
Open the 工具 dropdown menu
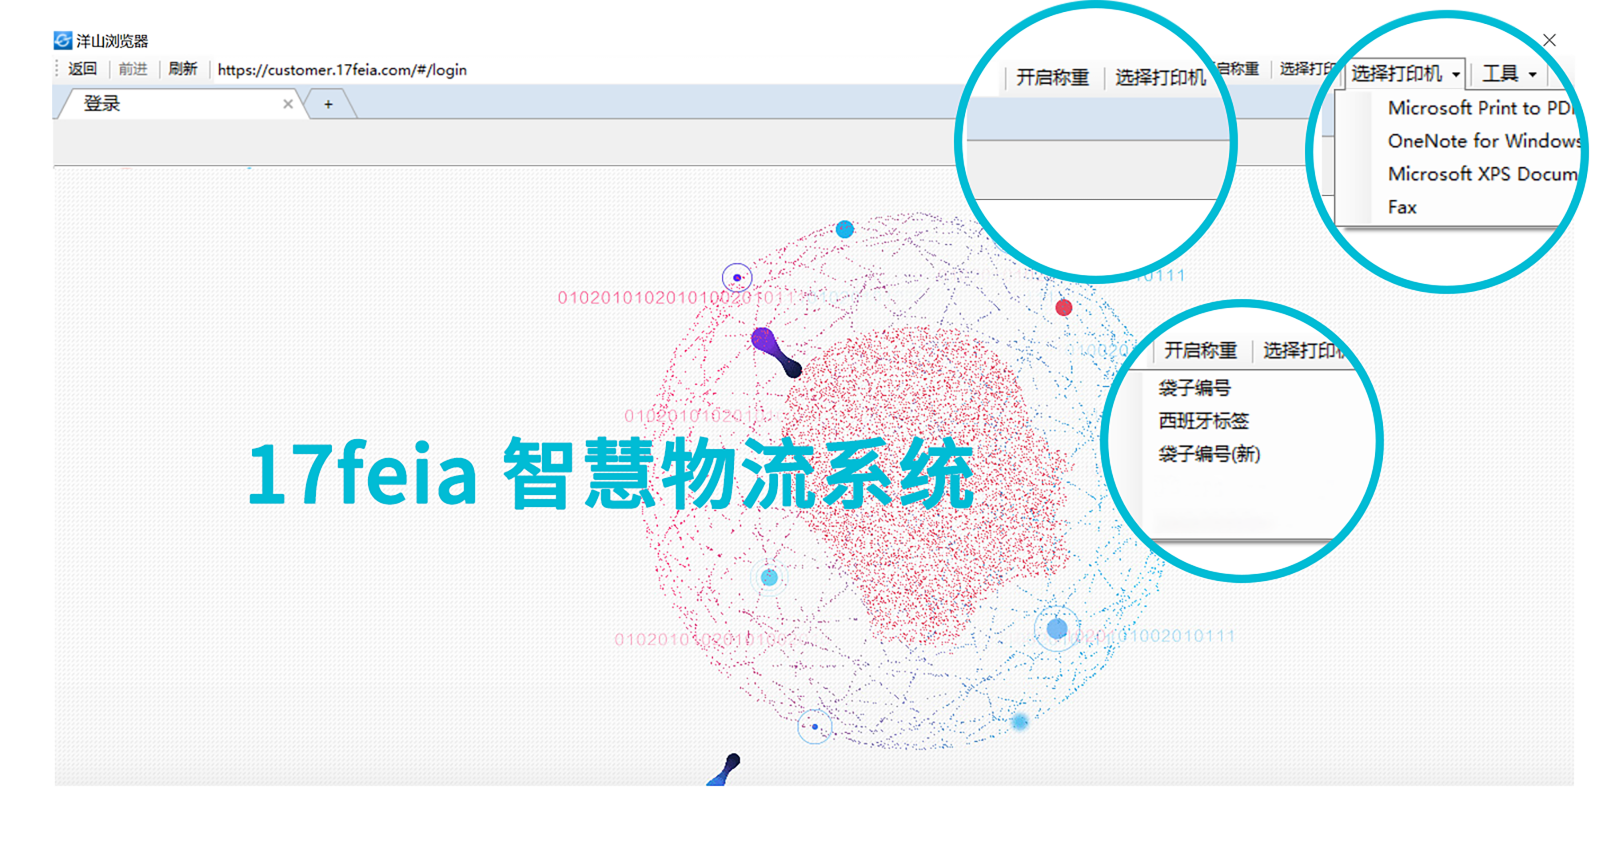point(1510,74)
